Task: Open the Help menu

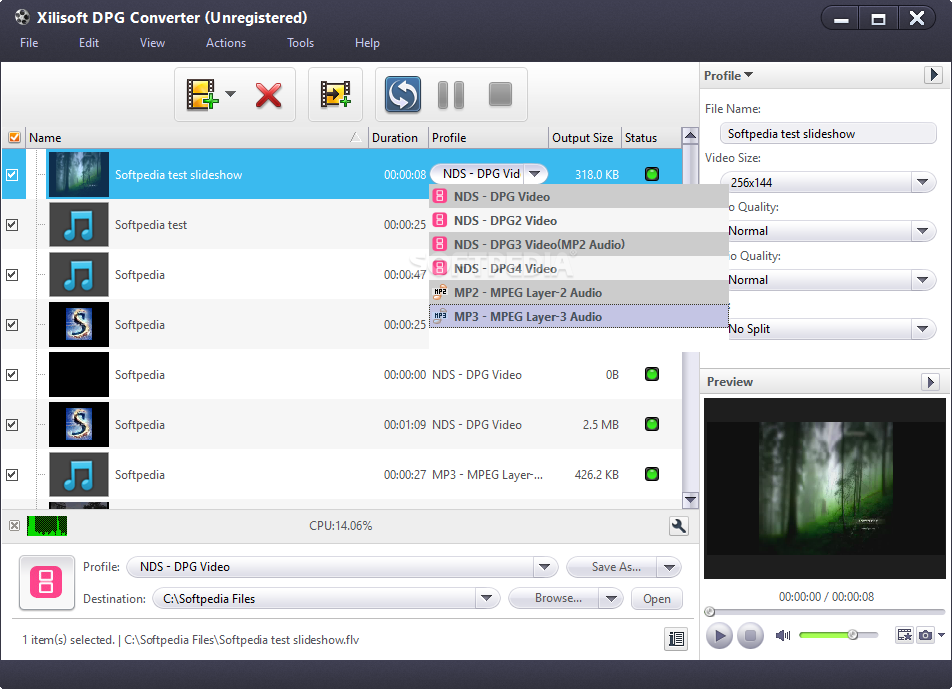Action: (x=367, y=43)
